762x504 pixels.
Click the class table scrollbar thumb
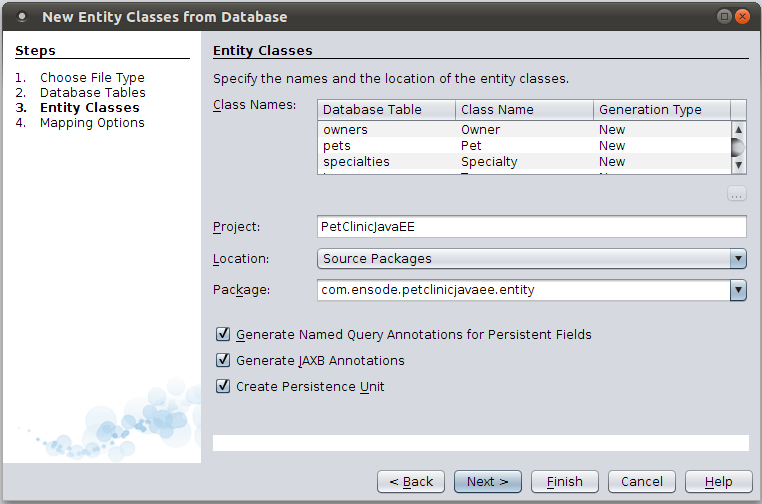tap(738, 148)
